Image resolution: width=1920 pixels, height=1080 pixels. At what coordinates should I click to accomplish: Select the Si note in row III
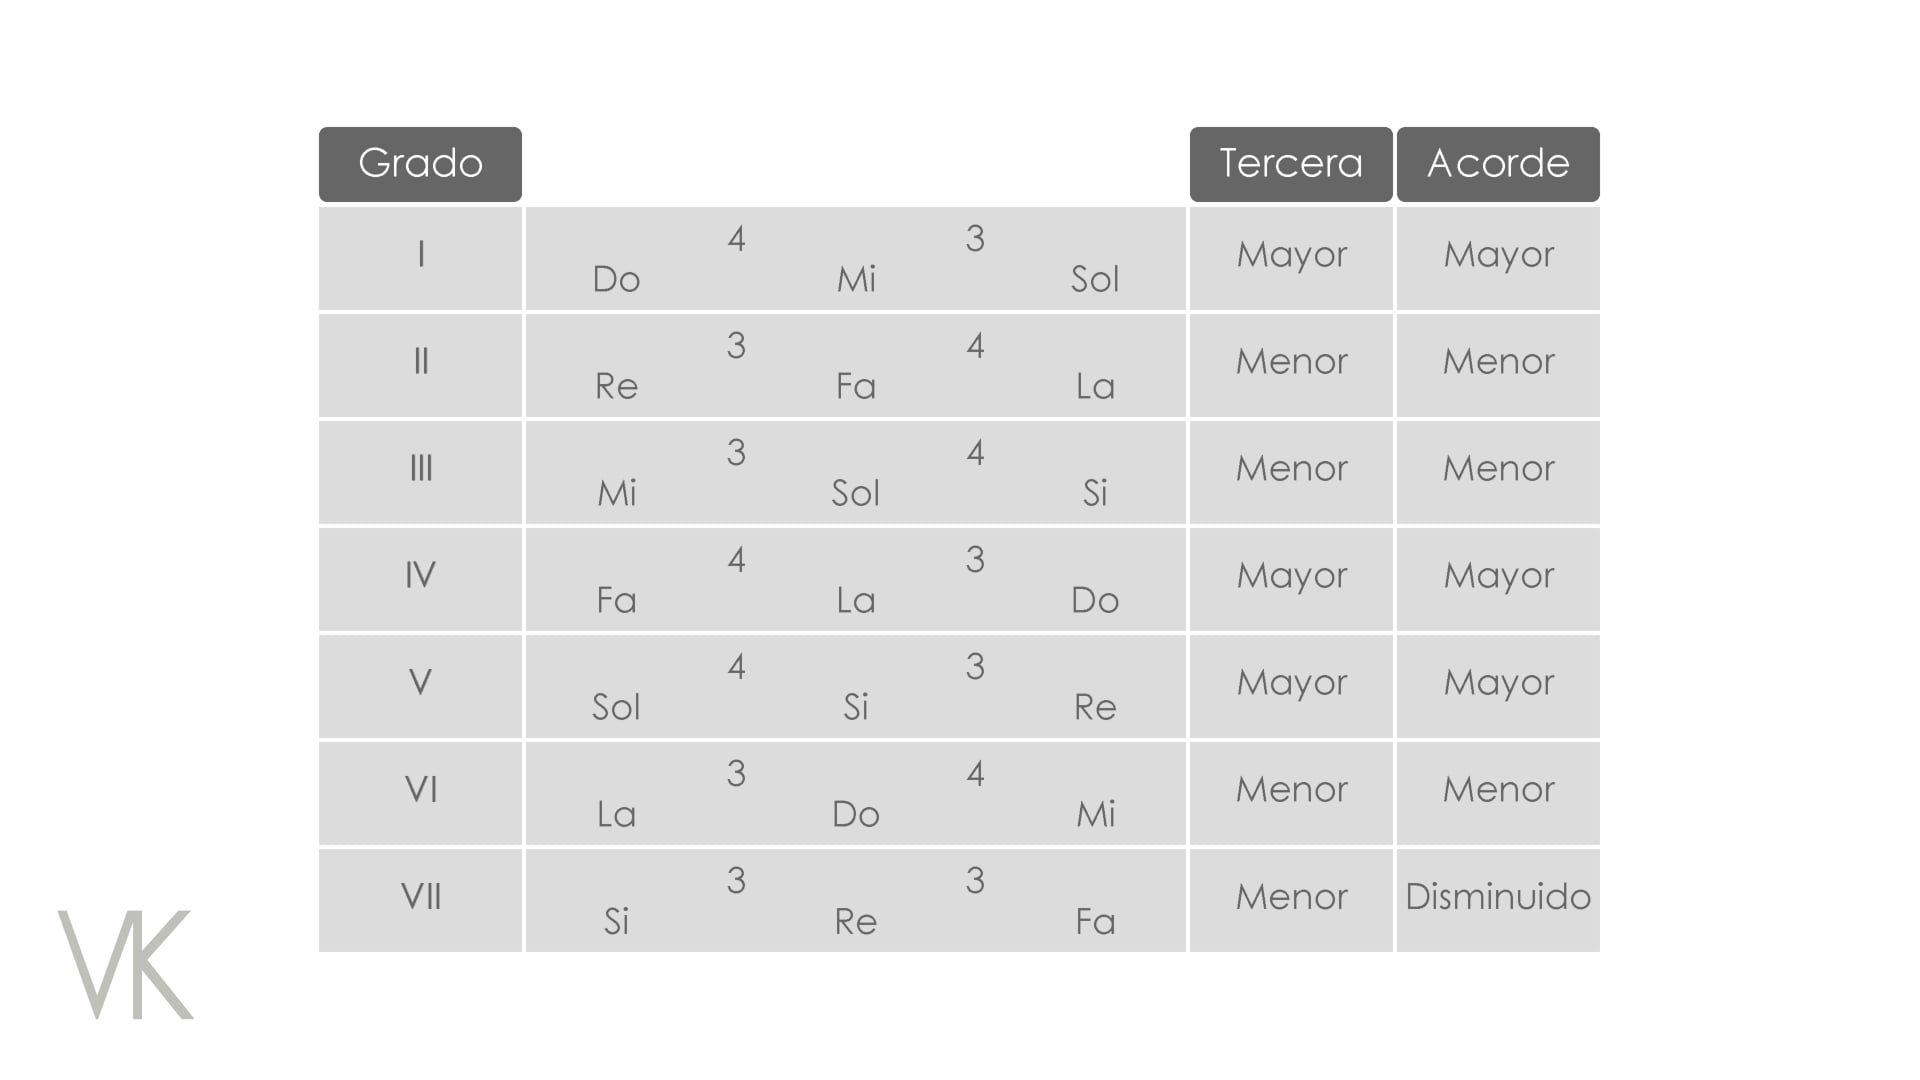tap(1095, 494)
